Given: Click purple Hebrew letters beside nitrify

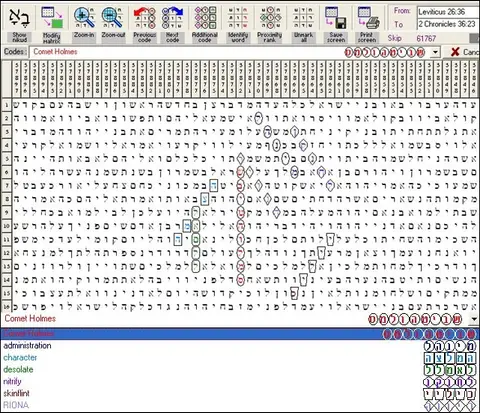Looking at the screenshot, I should click(x=450, y=382).
